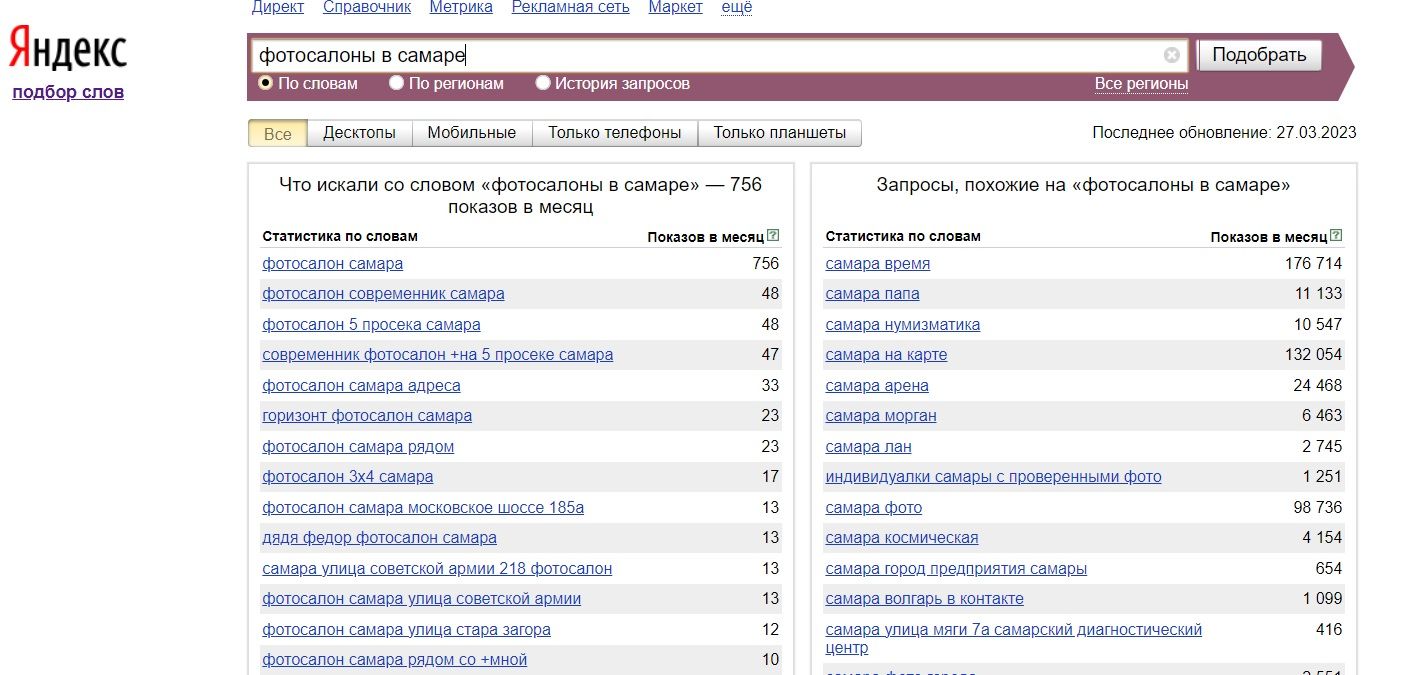This screenshot has height=675, width=1403.
Task: Open the «Метрика» link in top menu
Action: coord(461,8)
